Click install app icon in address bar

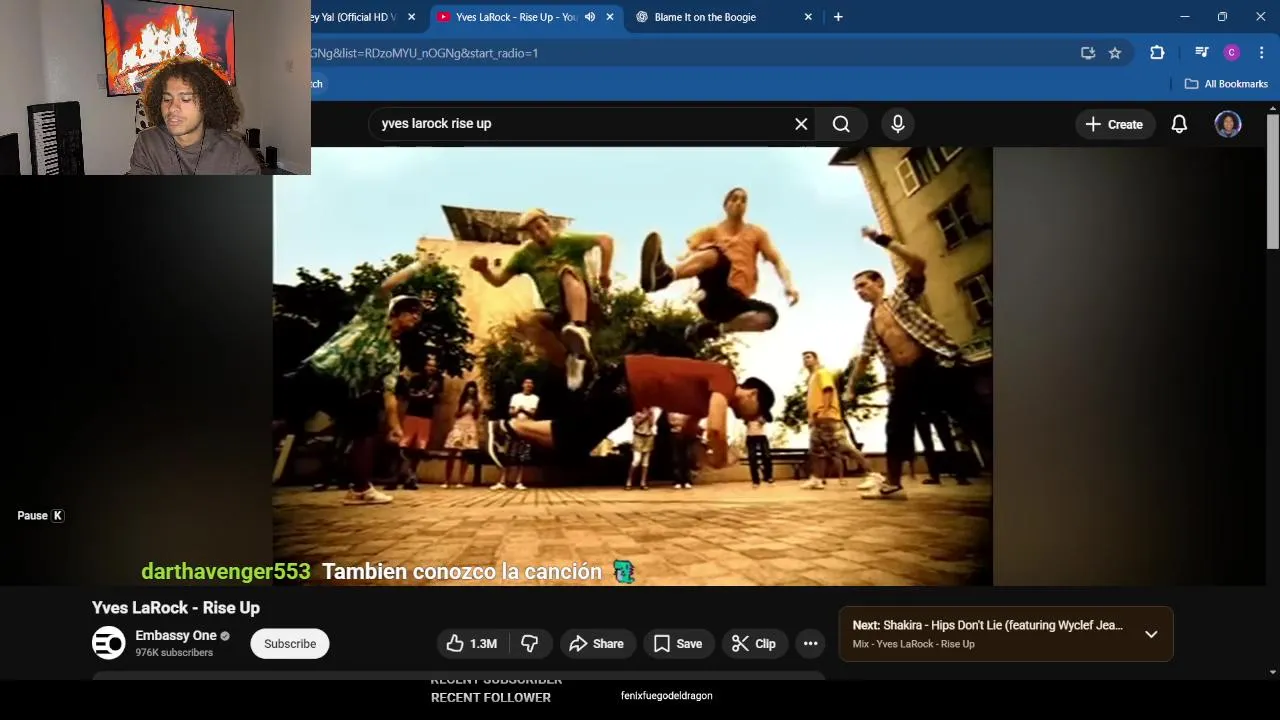click(x=1088, y=53)
